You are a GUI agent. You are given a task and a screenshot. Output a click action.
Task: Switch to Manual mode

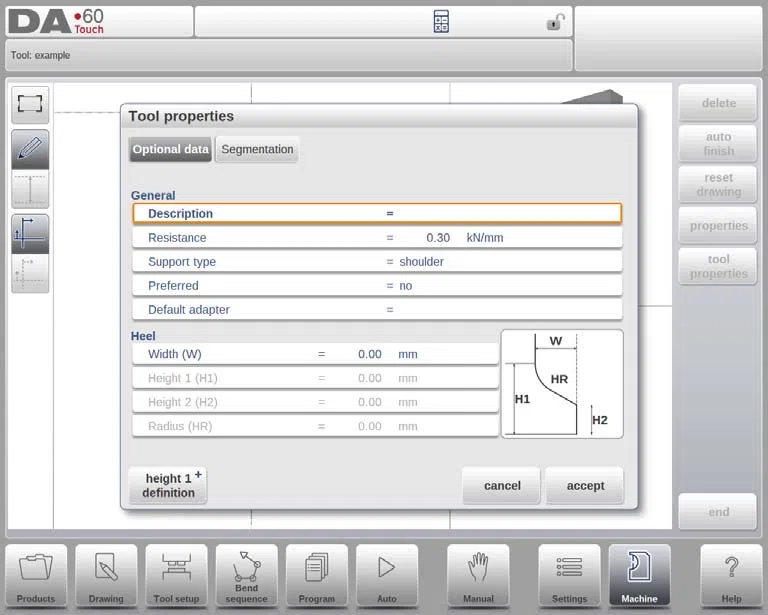(x=478, y=576)
